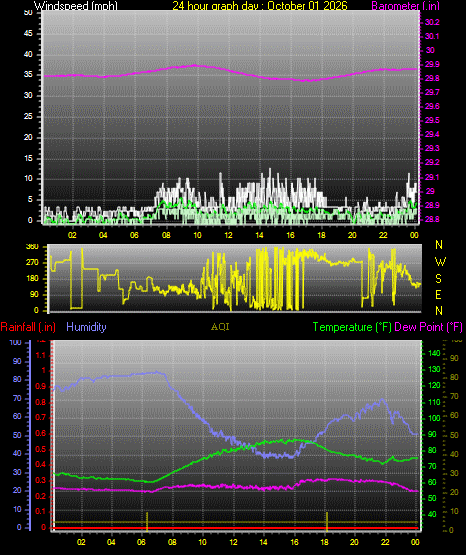Click the humidity peak near hour 07

coord(157,372)
